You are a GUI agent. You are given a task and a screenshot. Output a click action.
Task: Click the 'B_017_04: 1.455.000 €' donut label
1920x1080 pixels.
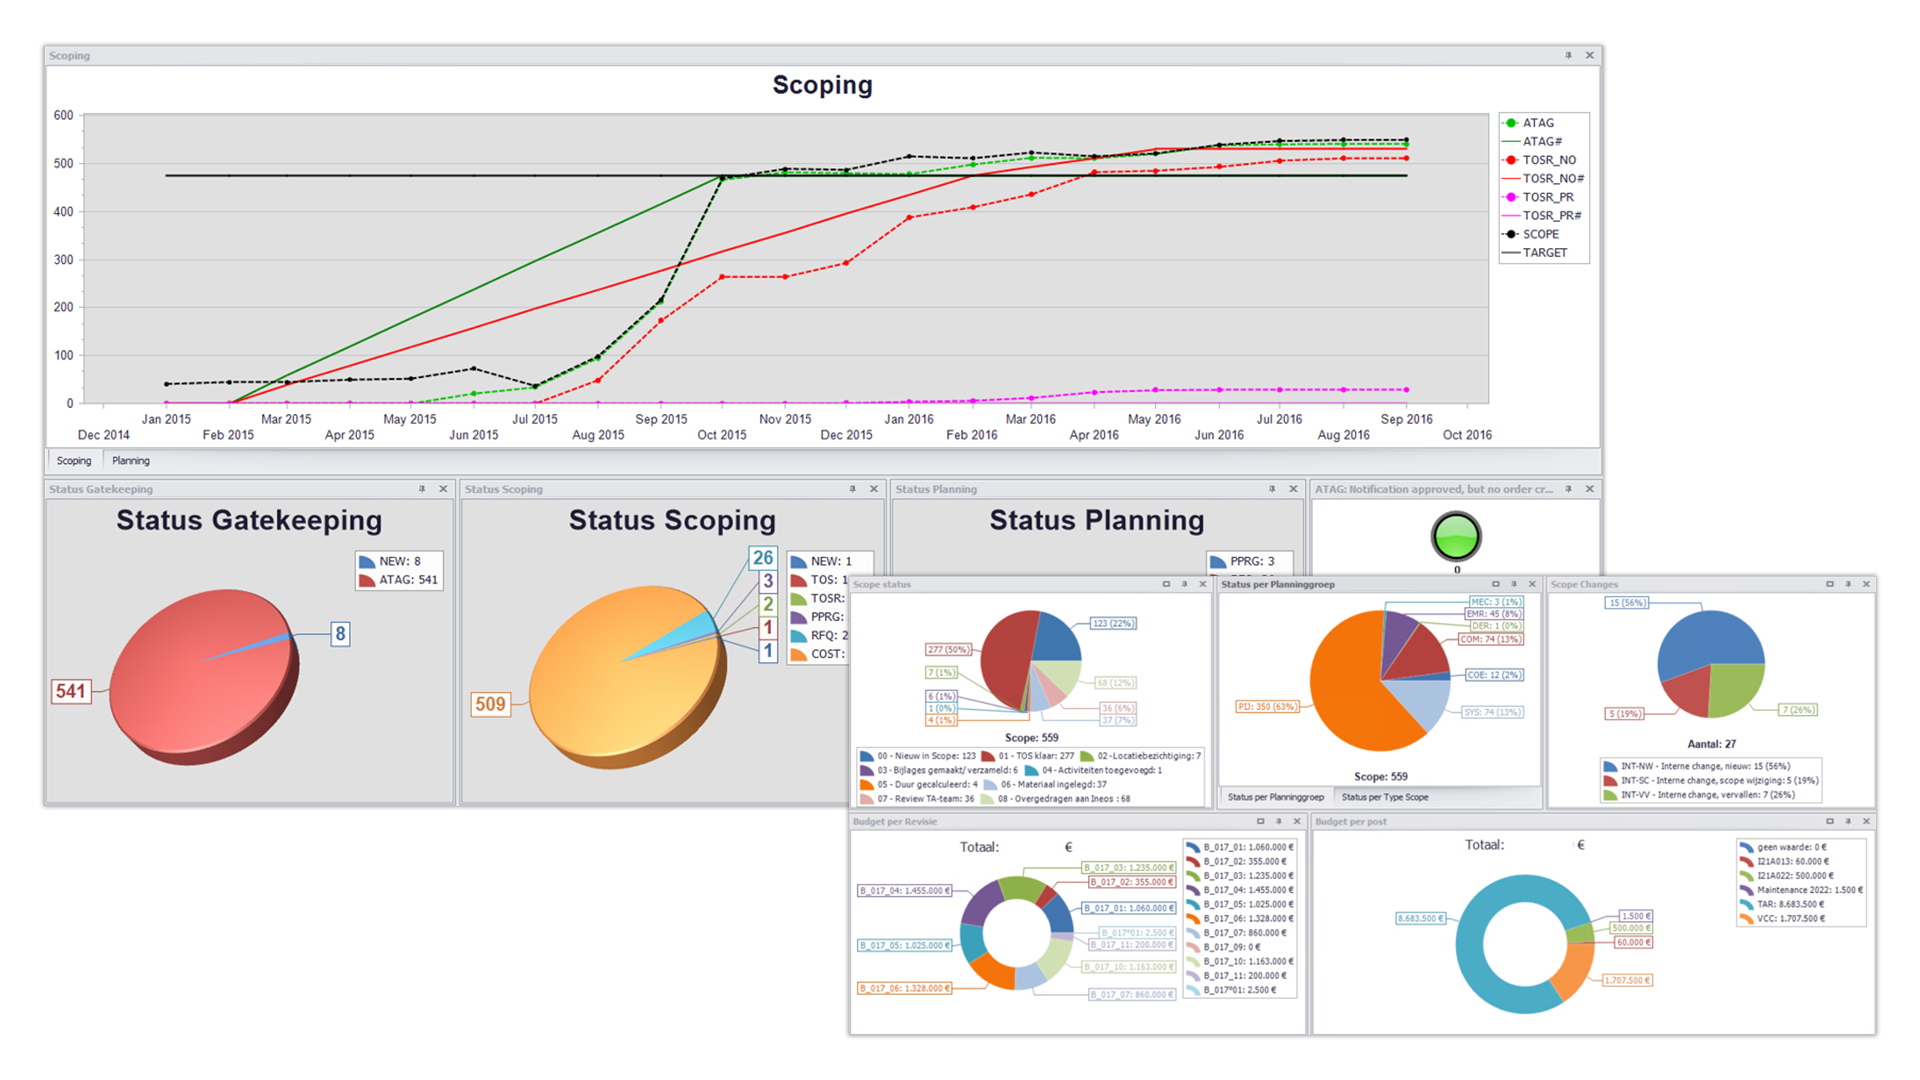coord(905,890)
